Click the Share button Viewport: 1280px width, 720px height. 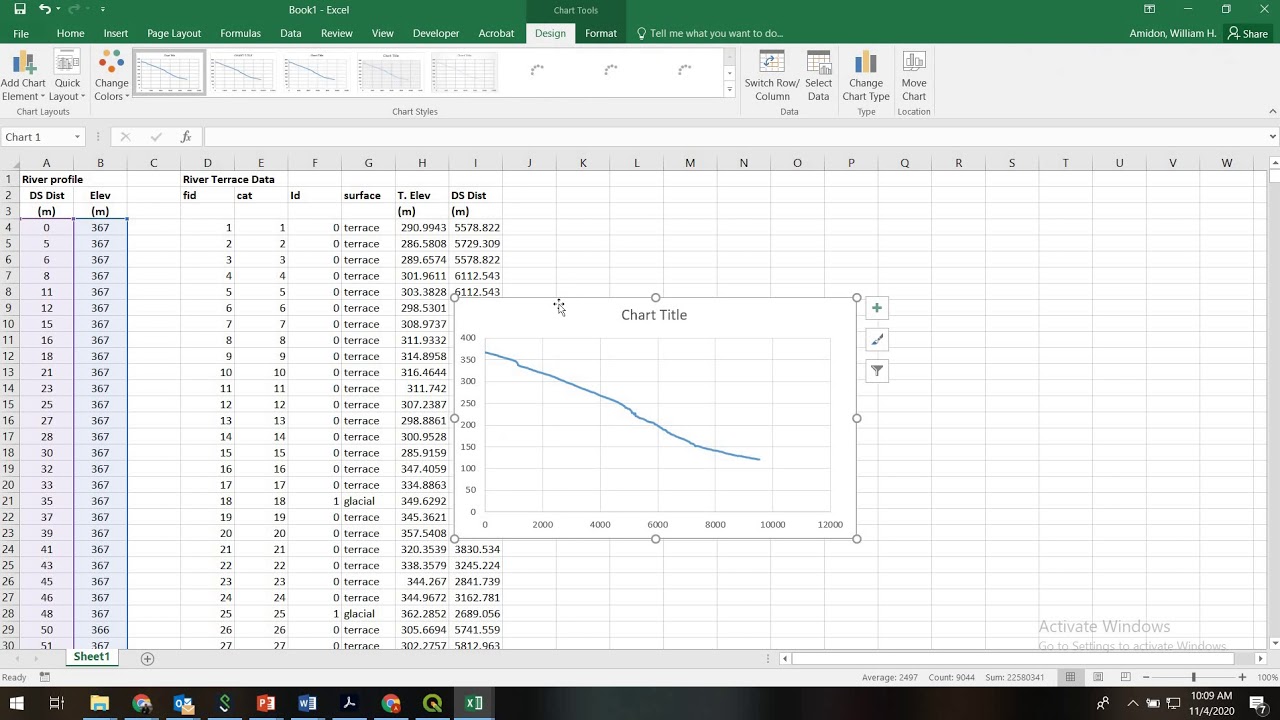pos(1248,33)
